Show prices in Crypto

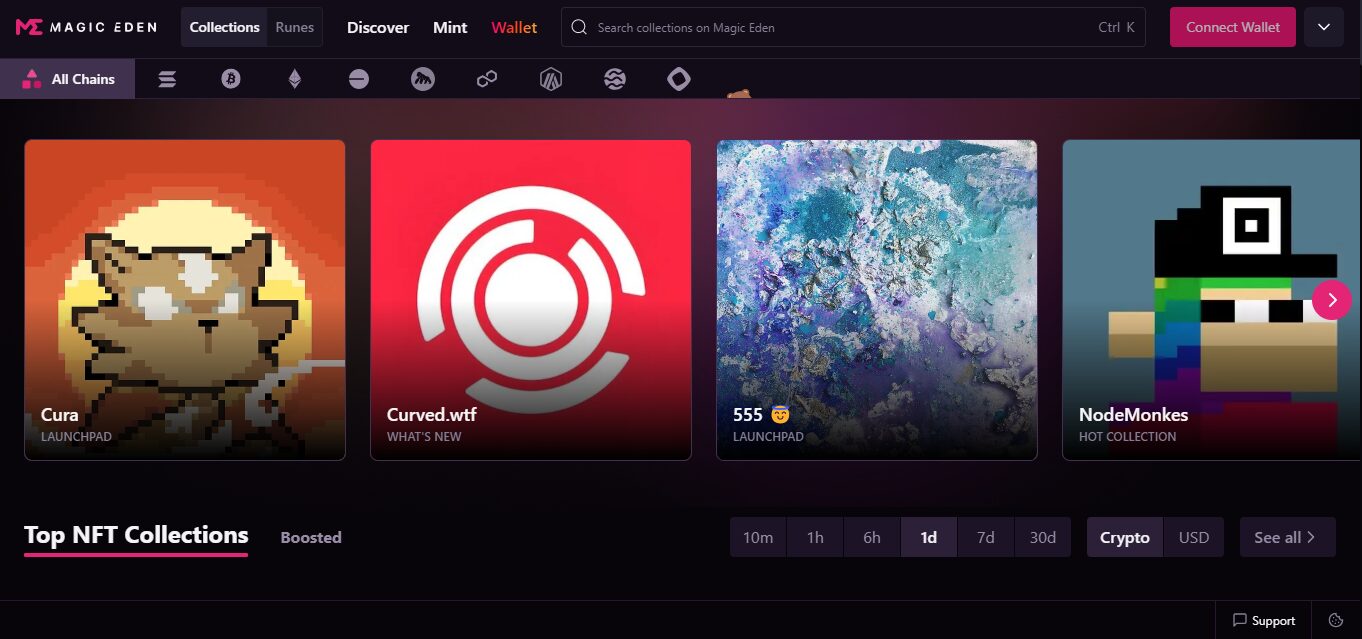click(x=1125, y=537)
